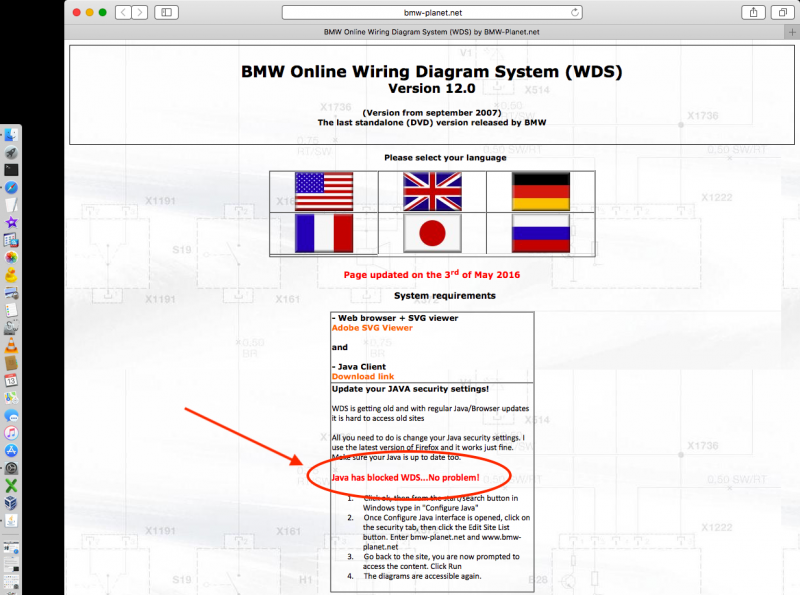Screen dimensions: 800x595
Task: Open Calendar from the Dock
Action: (x=11, y=380)
